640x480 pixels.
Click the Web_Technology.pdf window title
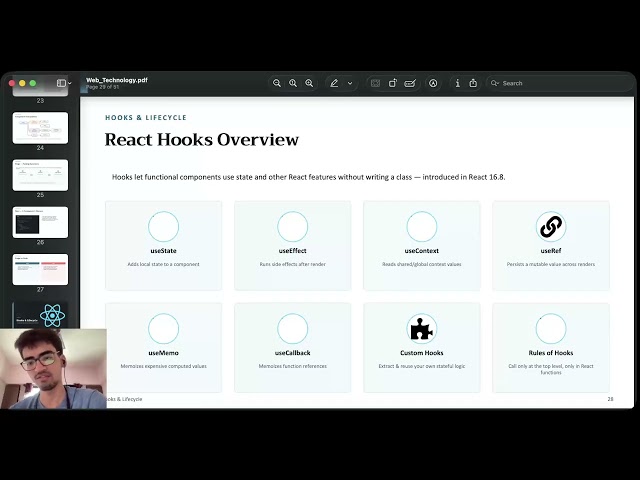[x=117, y=80]
